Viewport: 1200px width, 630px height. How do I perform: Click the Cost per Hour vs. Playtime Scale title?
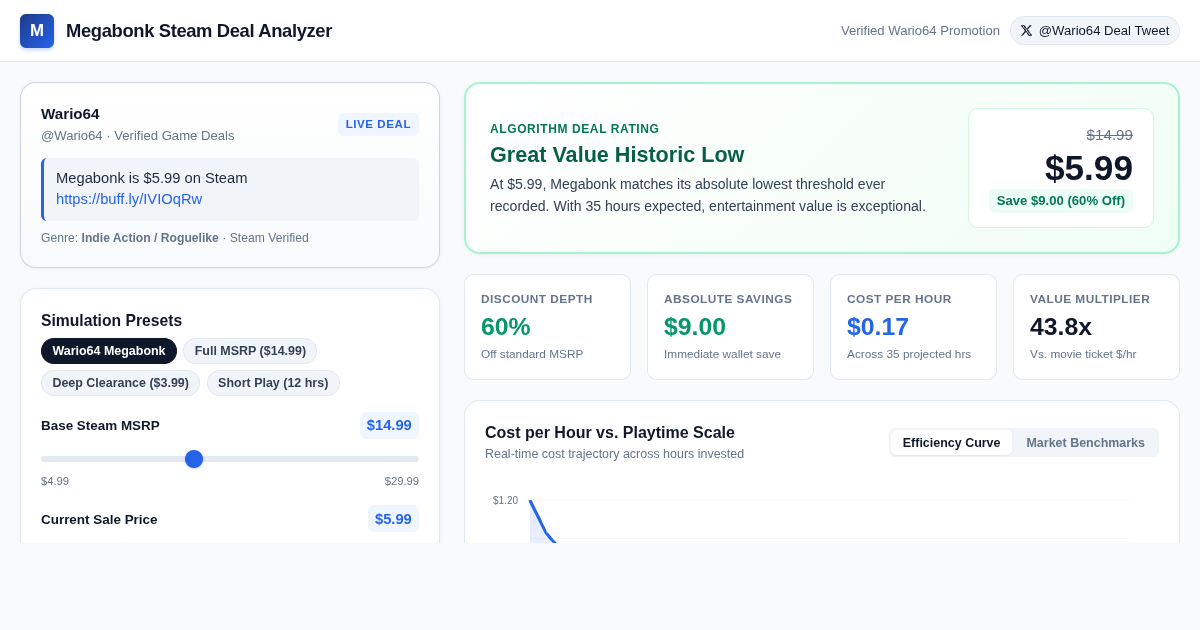pos(610,433)
